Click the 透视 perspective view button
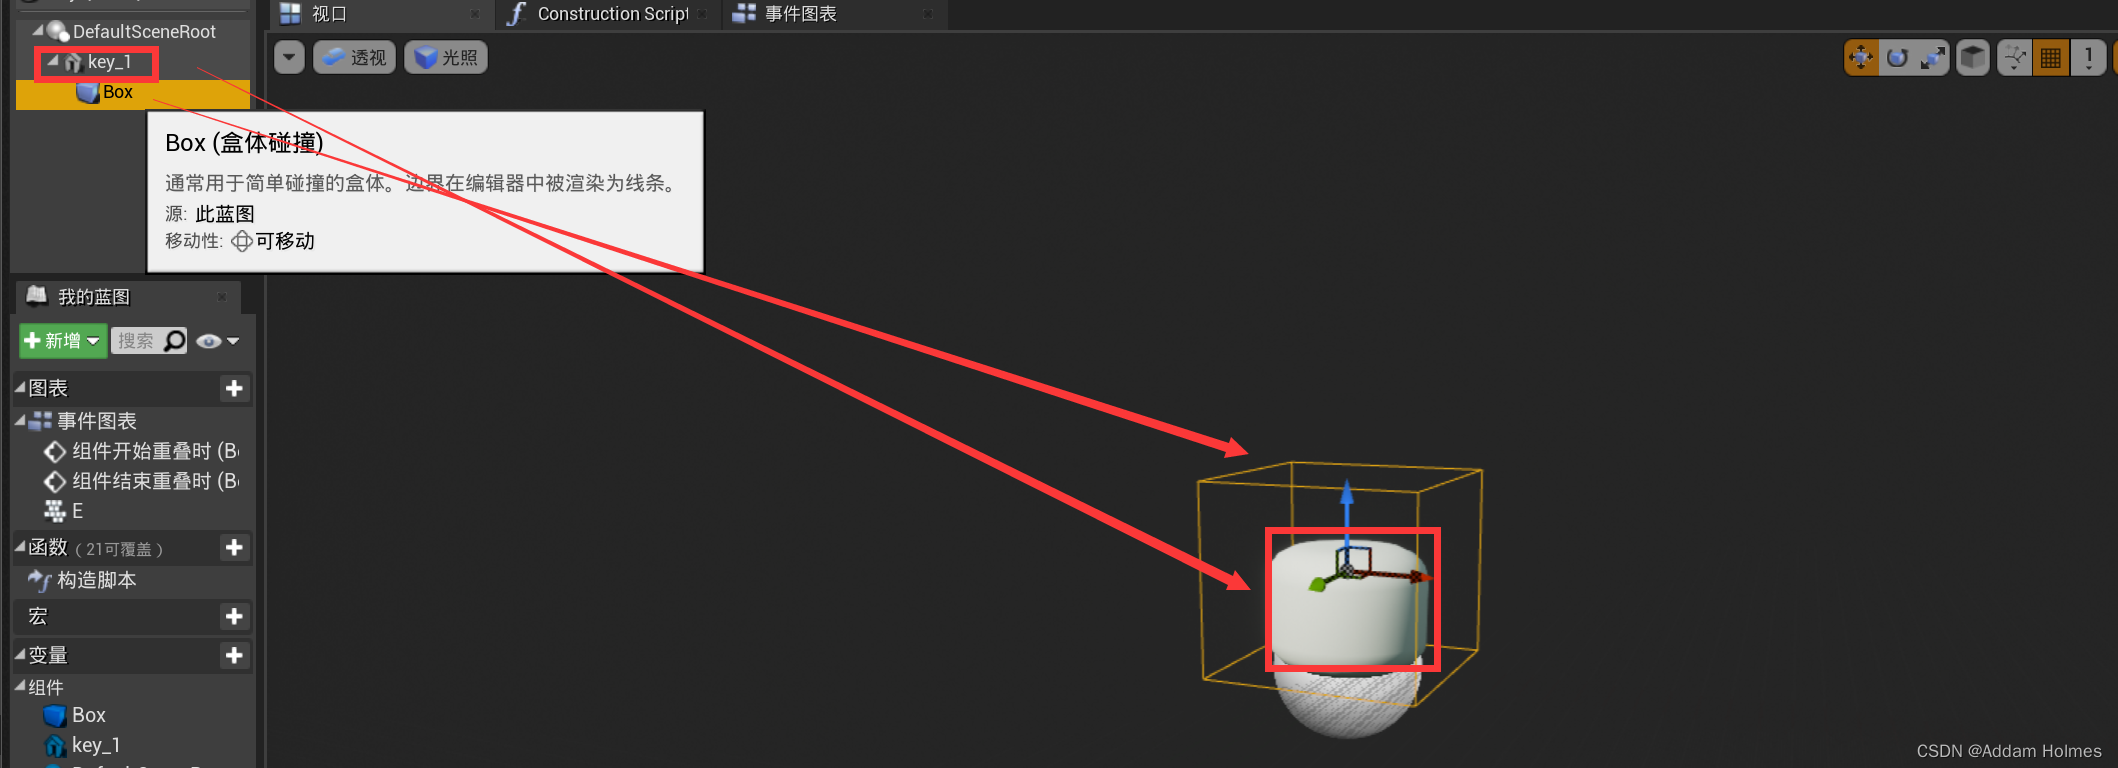 (x=355, y=57)
